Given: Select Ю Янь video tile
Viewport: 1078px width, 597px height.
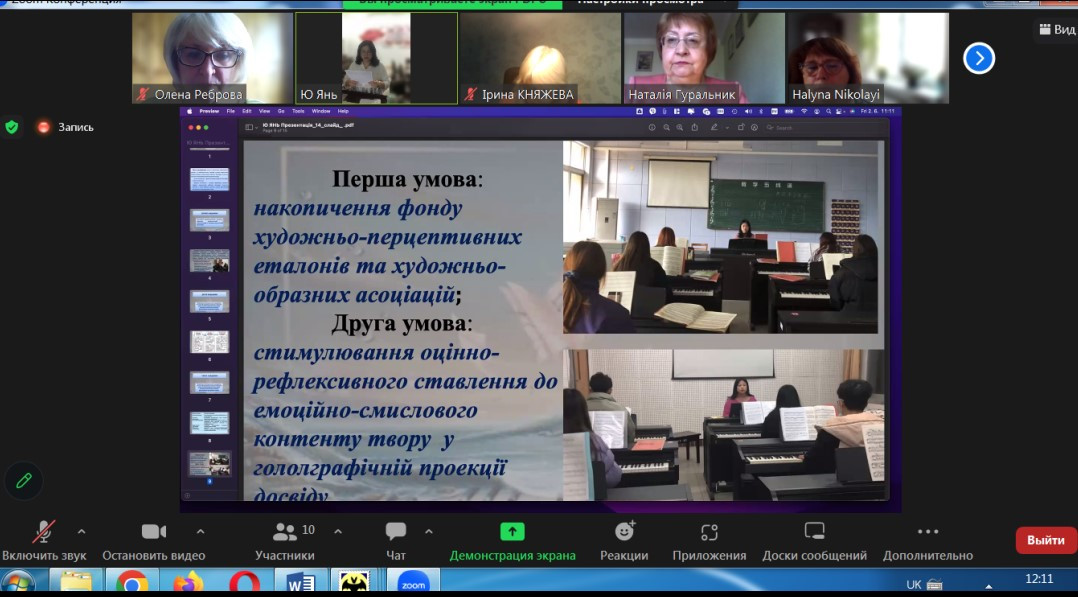Looking at the screenshot, I should pos(376,58).
